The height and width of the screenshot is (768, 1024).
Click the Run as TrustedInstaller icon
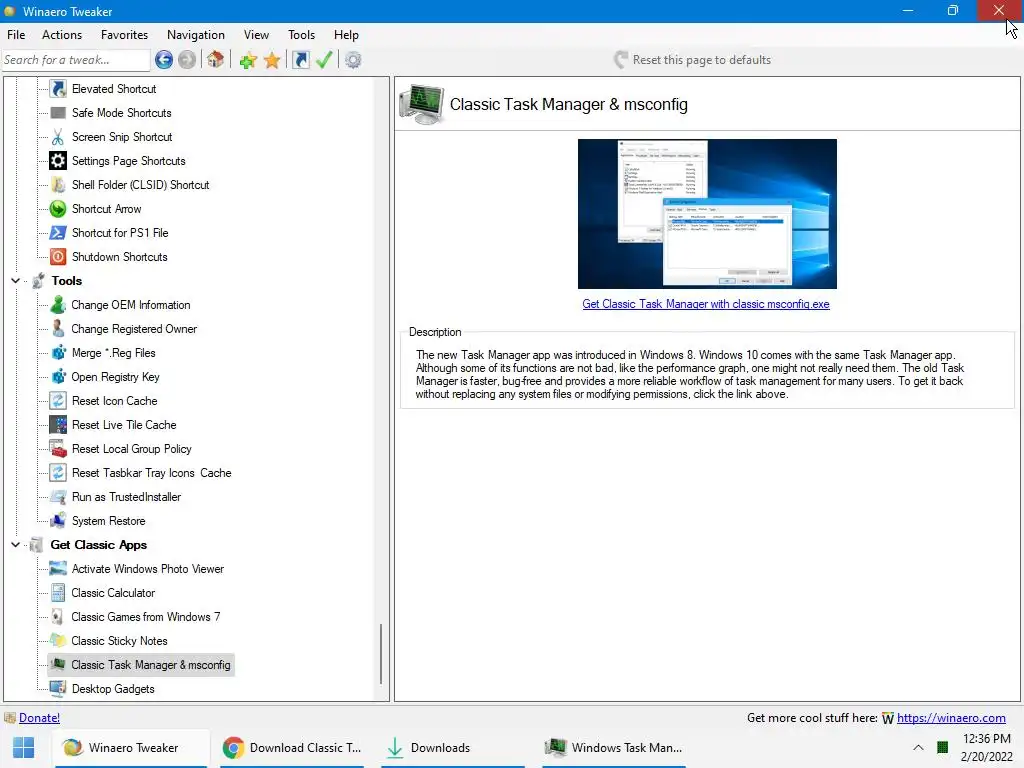click(x=58, y=497)
